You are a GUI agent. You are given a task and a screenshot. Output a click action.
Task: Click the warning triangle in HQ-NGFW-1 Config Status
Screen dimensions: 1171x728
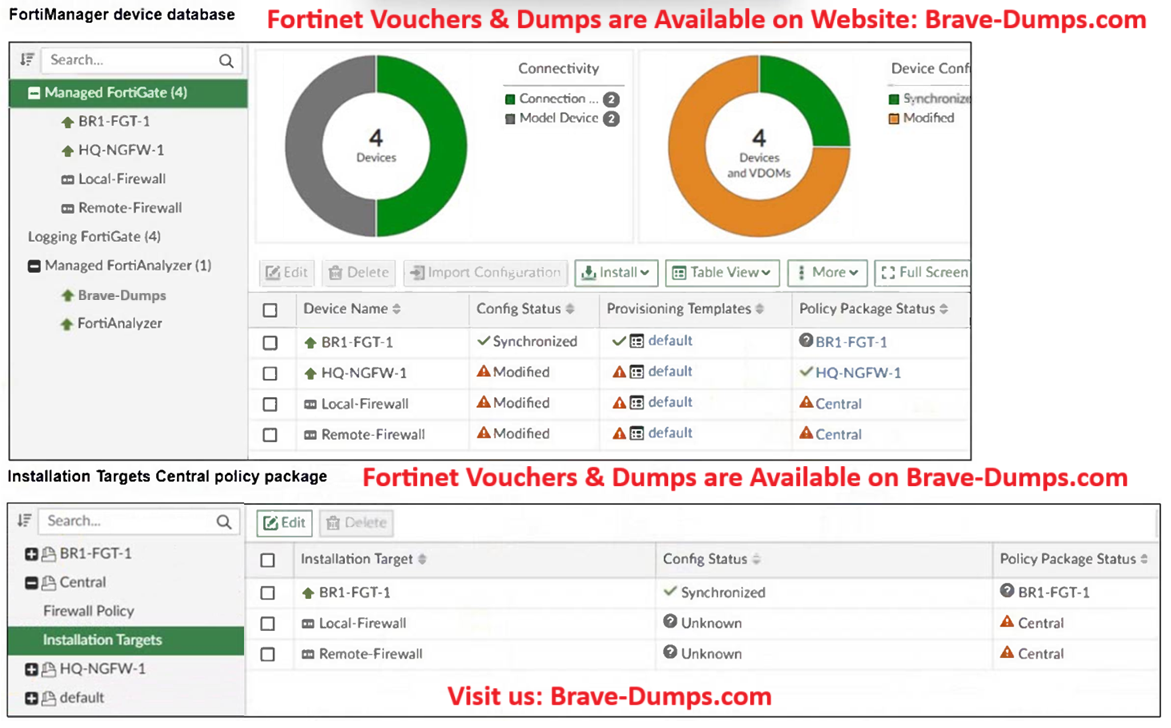(x=483, y=372)
